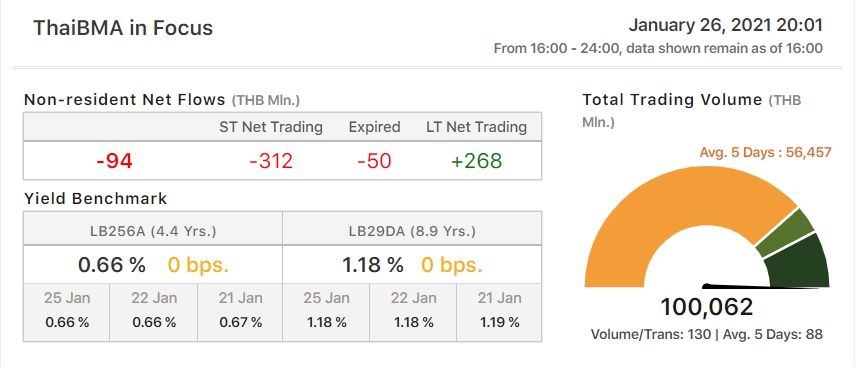This screenshot has height=367, width=856.
Task: Click the 1.18 % current yield figure
Action: [x=373, y=265]
